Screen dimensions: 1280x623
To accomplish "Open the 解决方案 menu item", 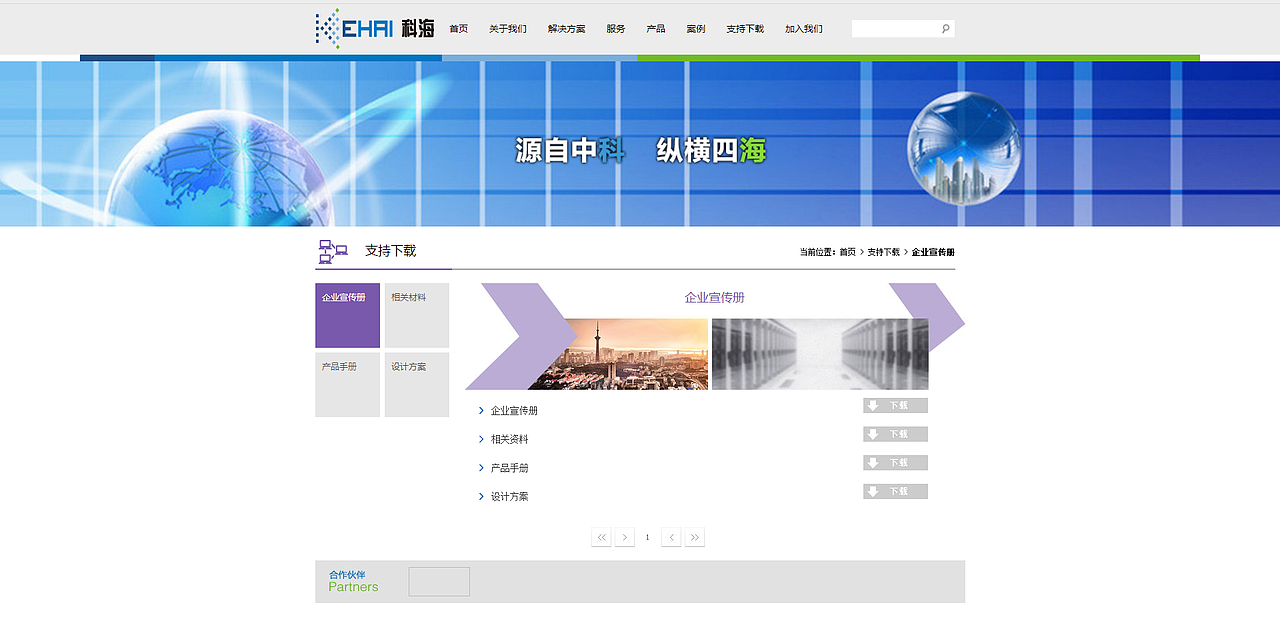I will coord(567,29).
